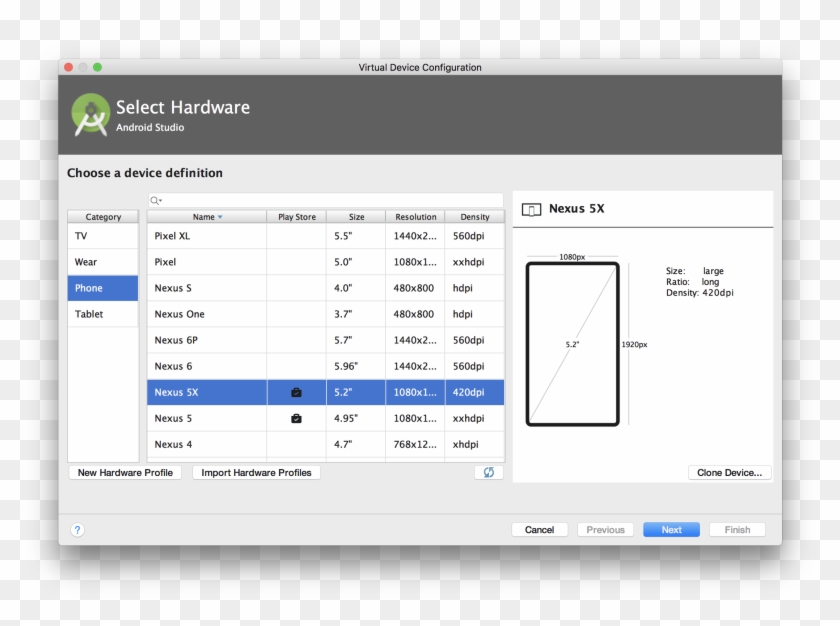
Task: Select the Phone category
Action: pos(103,288)
